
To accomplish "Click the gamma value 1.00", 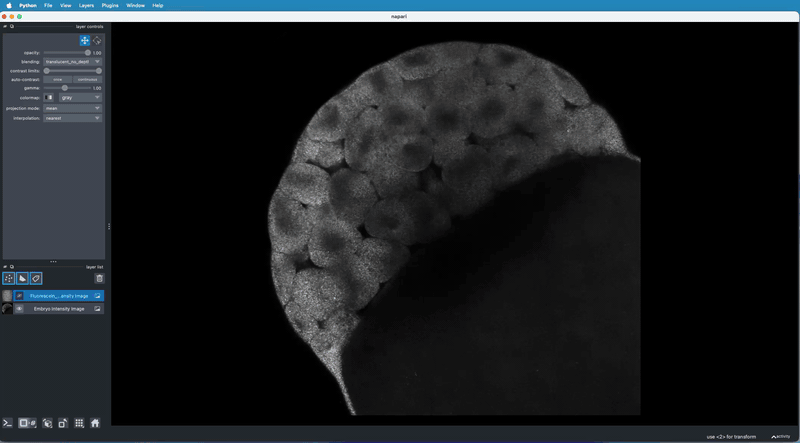I will pos(97,88).
